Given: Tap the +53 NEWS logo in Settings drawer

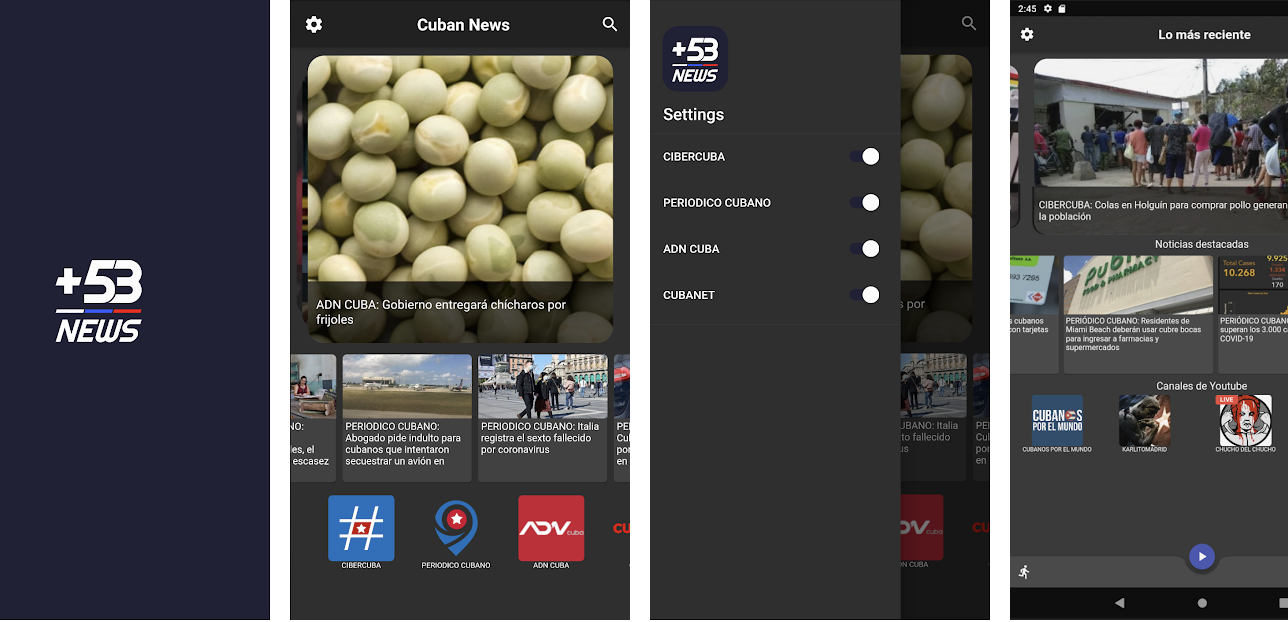Looking at the screenshot, I should [x=695, y=59].
